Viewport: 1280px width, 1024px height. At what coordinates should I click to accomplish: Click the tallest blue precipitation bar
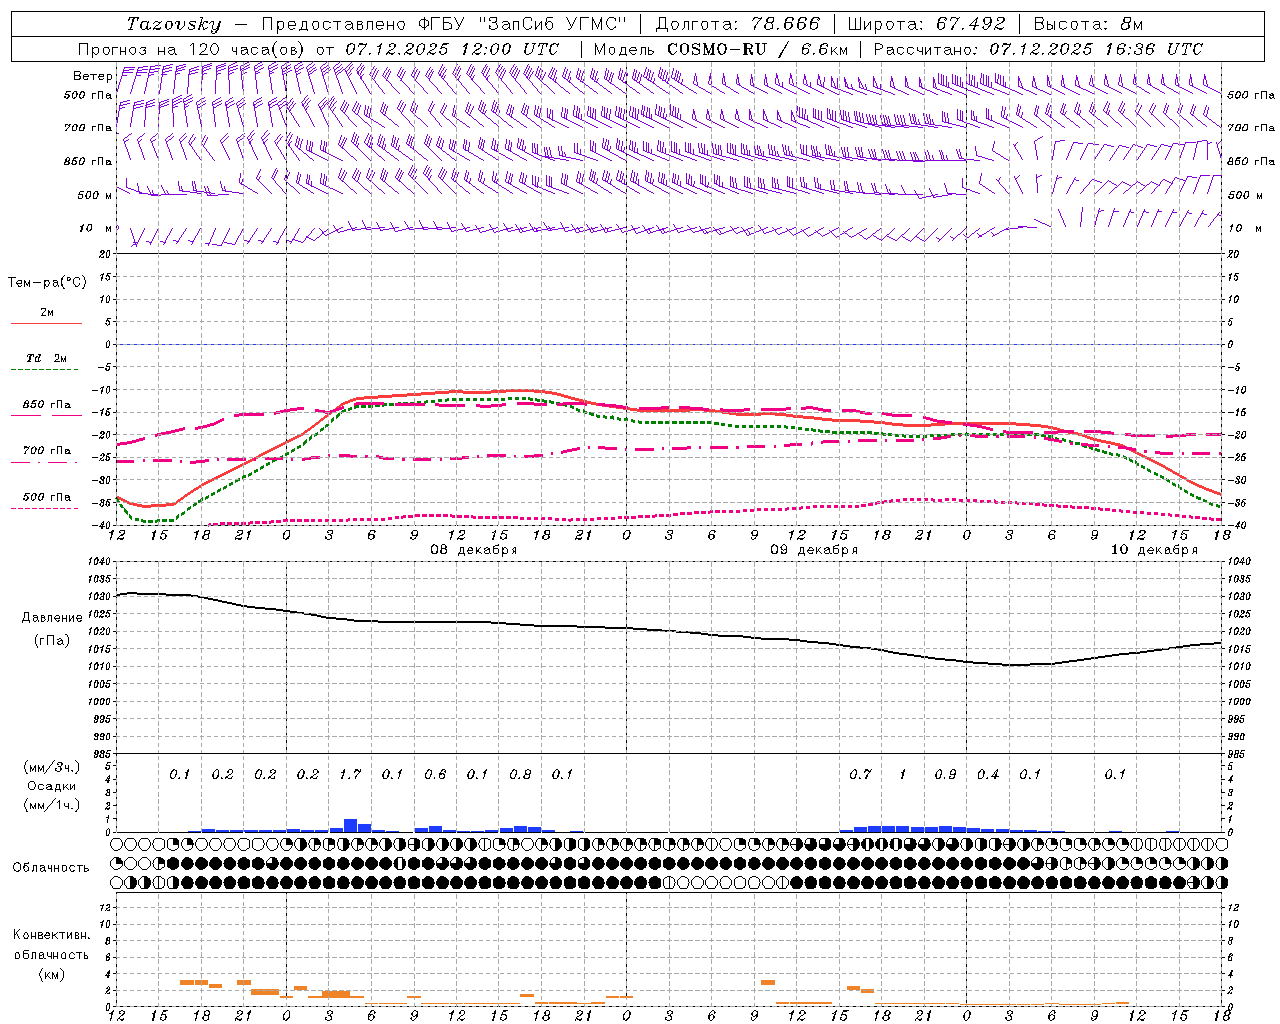pyautogui.click(x=350, y=826)
